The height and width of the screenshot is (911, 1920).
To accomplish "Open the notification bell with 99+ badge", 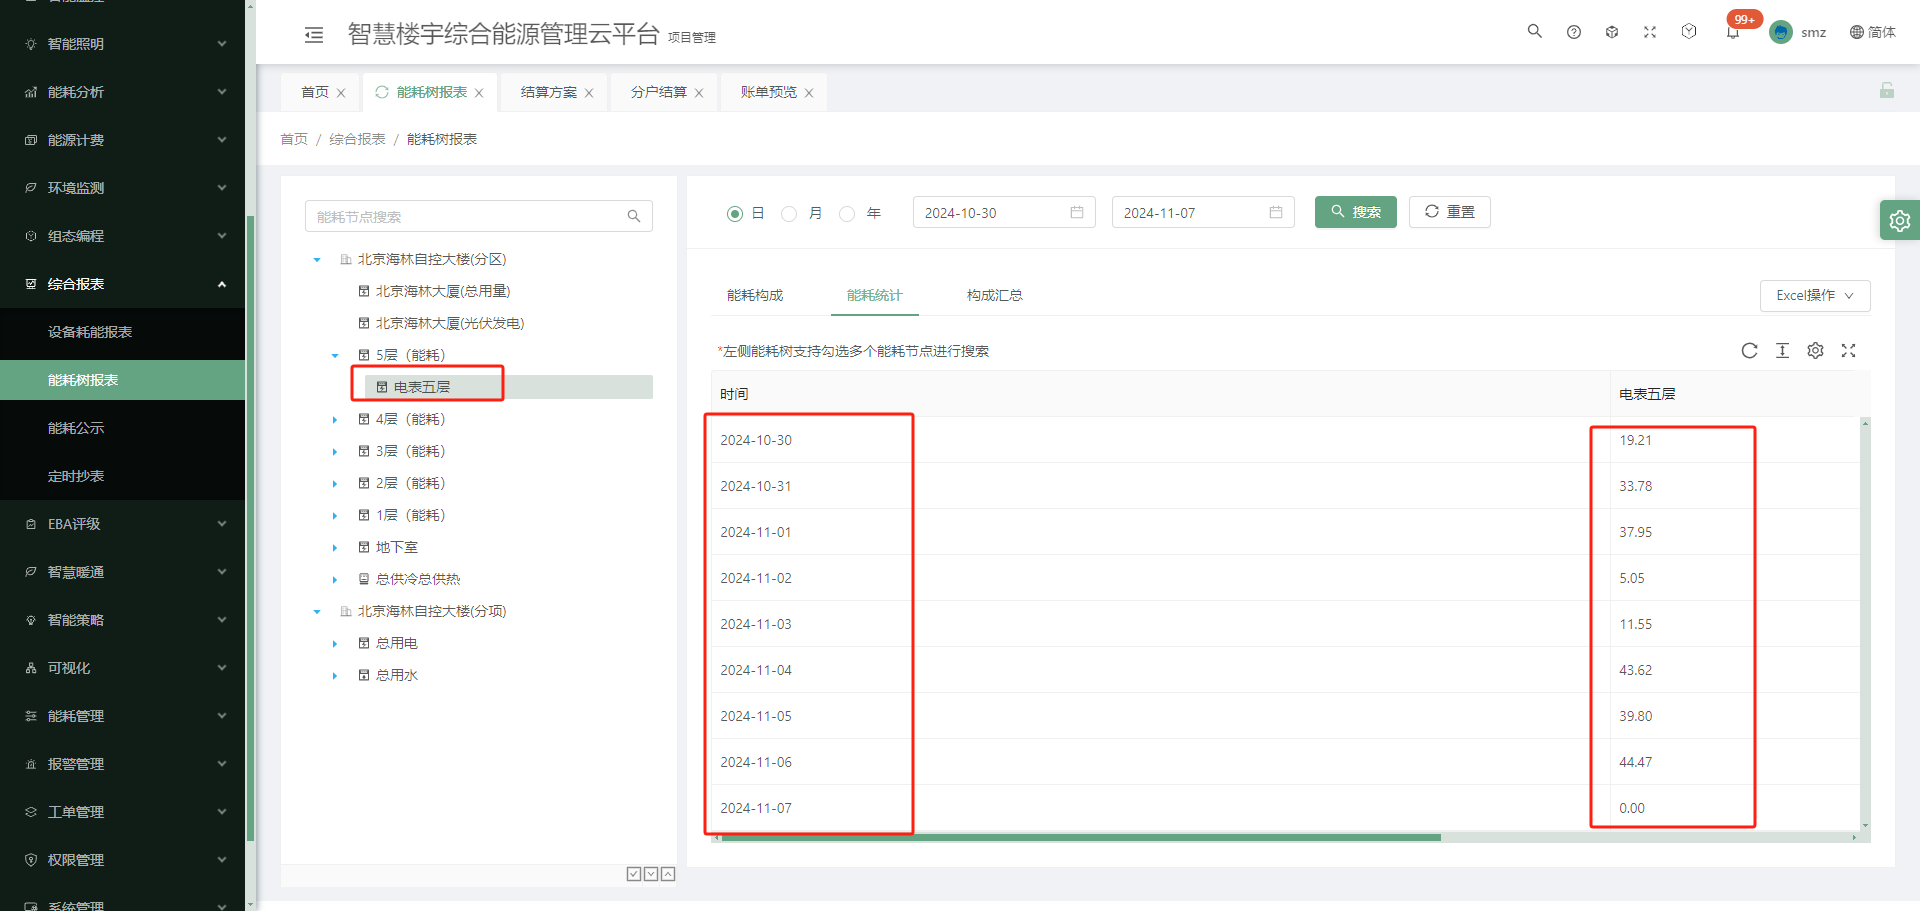I will point(1733,32).
